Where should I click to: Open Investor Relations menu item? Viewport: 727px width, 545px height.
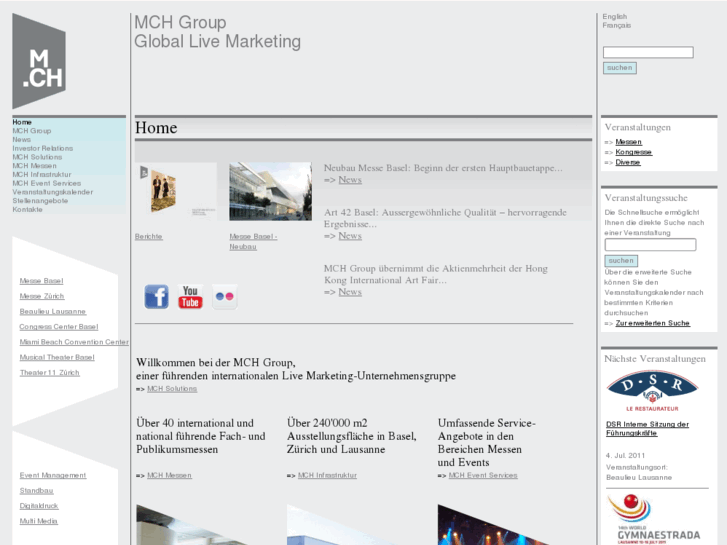tap(43, 148)
